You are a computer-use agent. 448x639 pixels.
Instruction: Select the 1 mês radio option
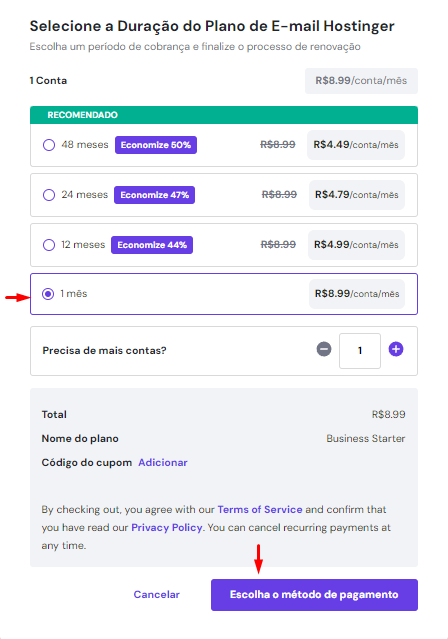pyautogui.click(x=48, y=294)
